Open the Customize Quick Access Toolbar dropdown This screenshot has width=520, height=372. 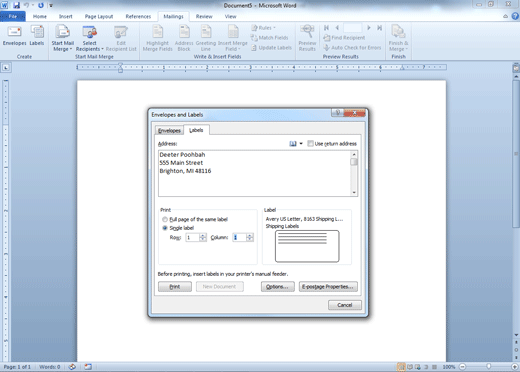[51, 6]
